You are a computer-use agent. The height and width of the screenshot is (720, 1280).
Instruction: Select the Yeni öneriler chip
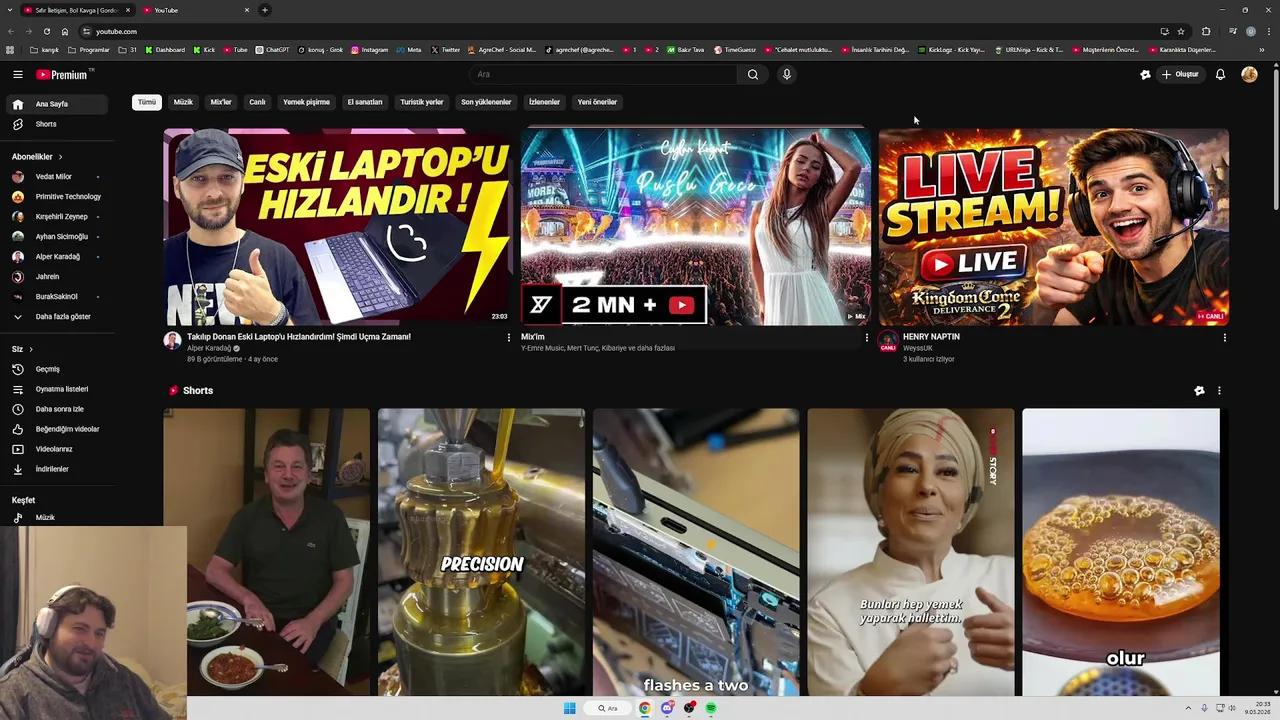pos(597,102)
